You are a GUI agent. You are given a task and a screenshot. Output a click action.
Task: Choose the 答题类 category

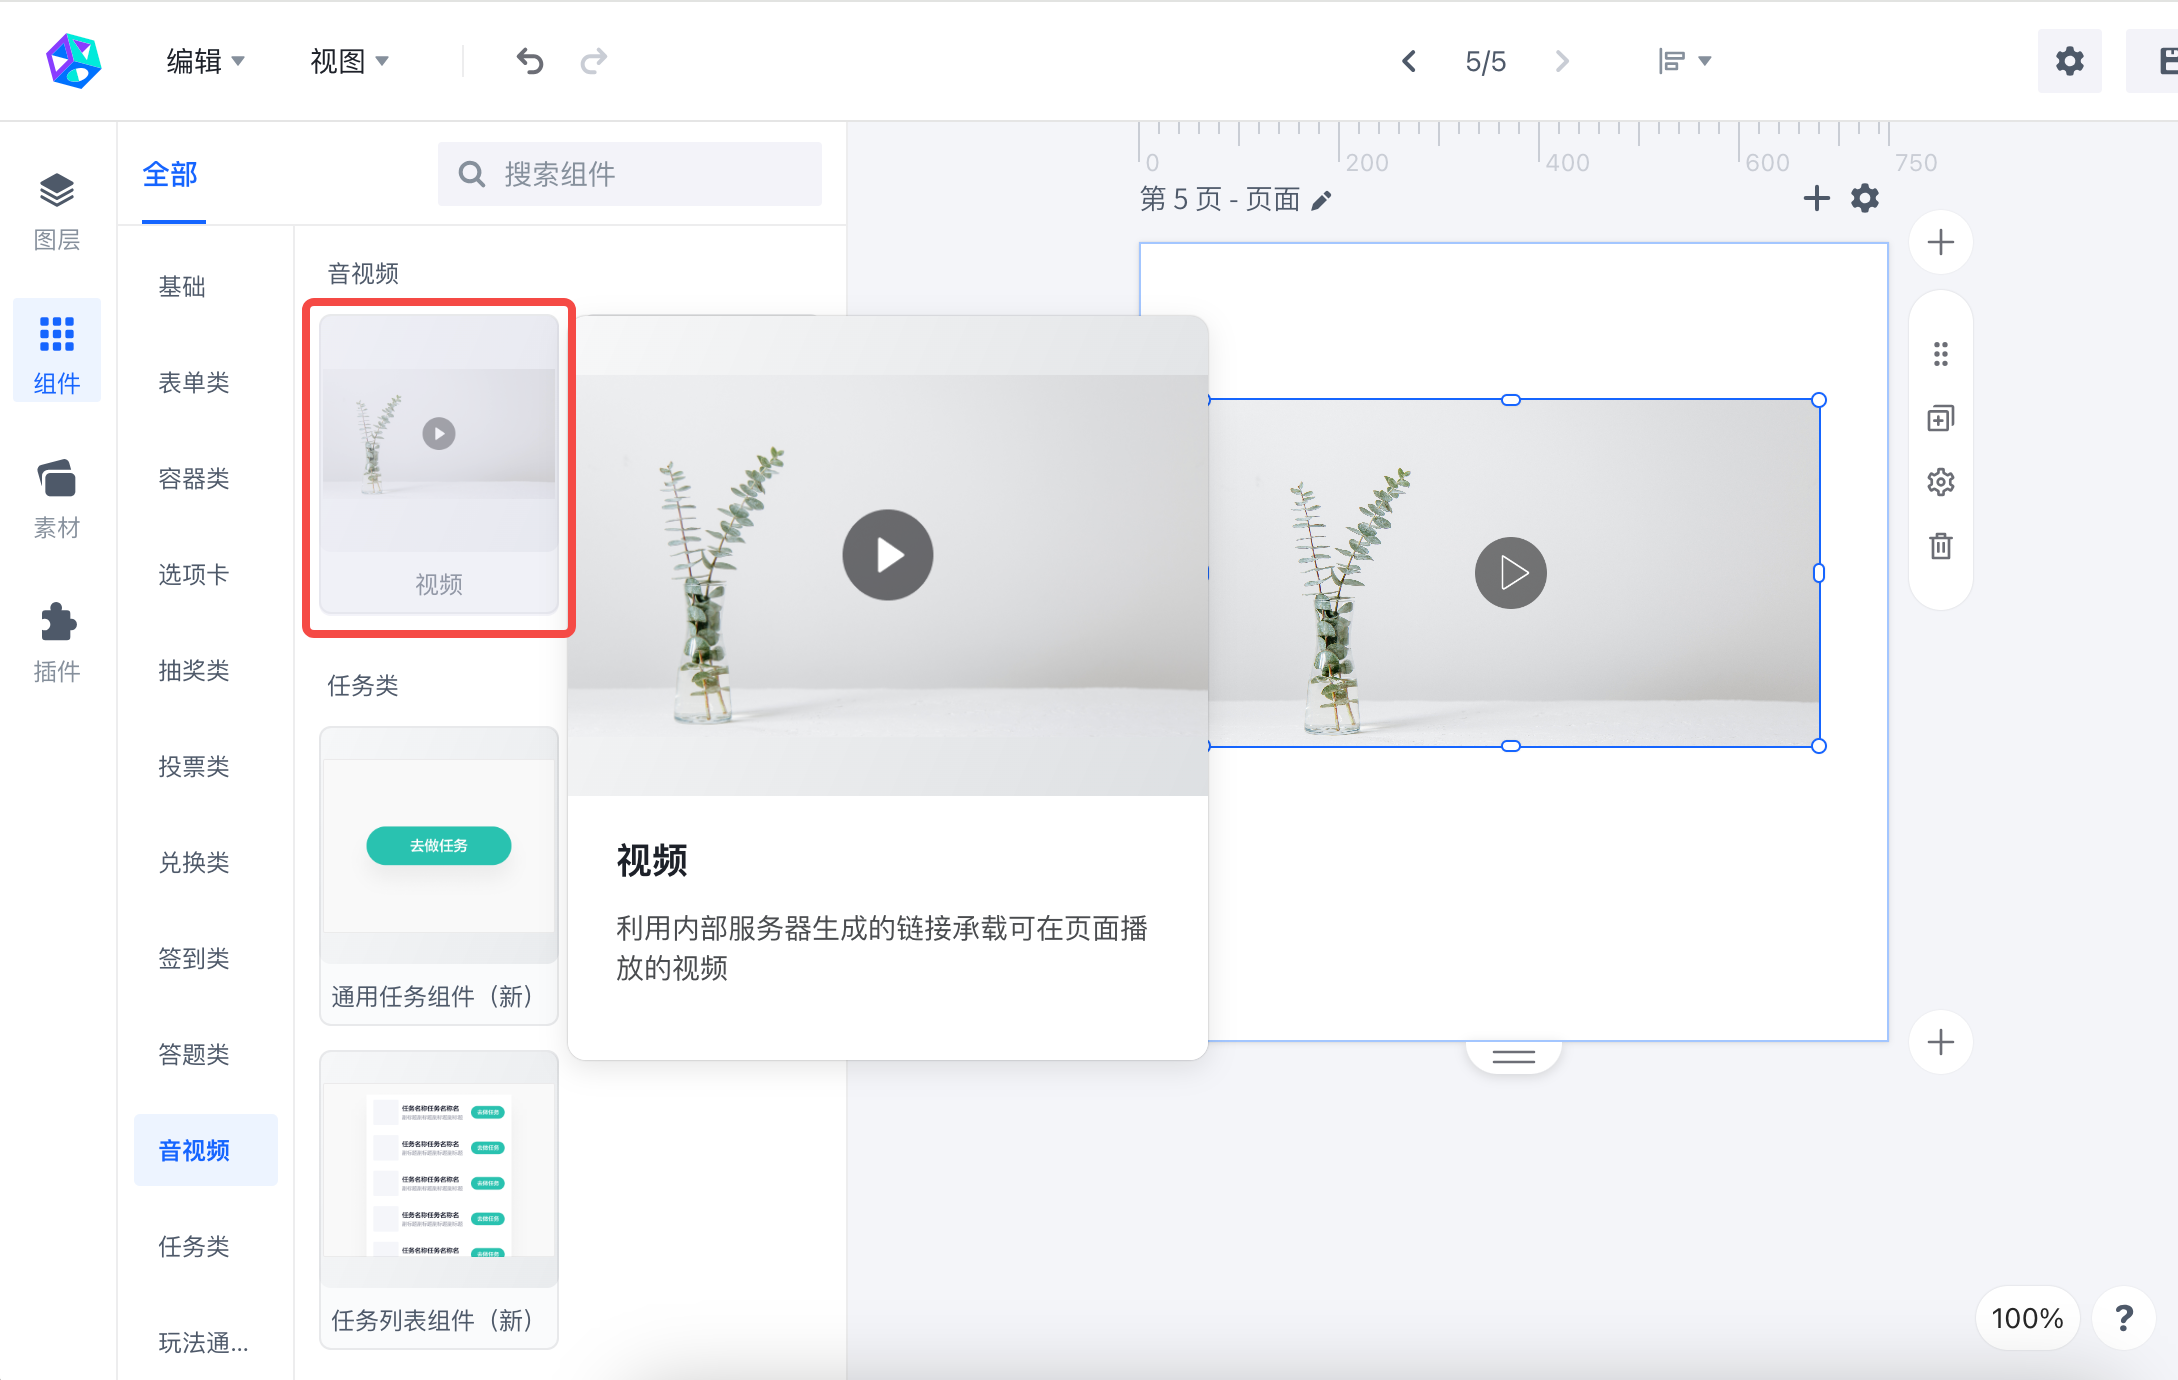pyautogui.click(x=194, y=1055)
